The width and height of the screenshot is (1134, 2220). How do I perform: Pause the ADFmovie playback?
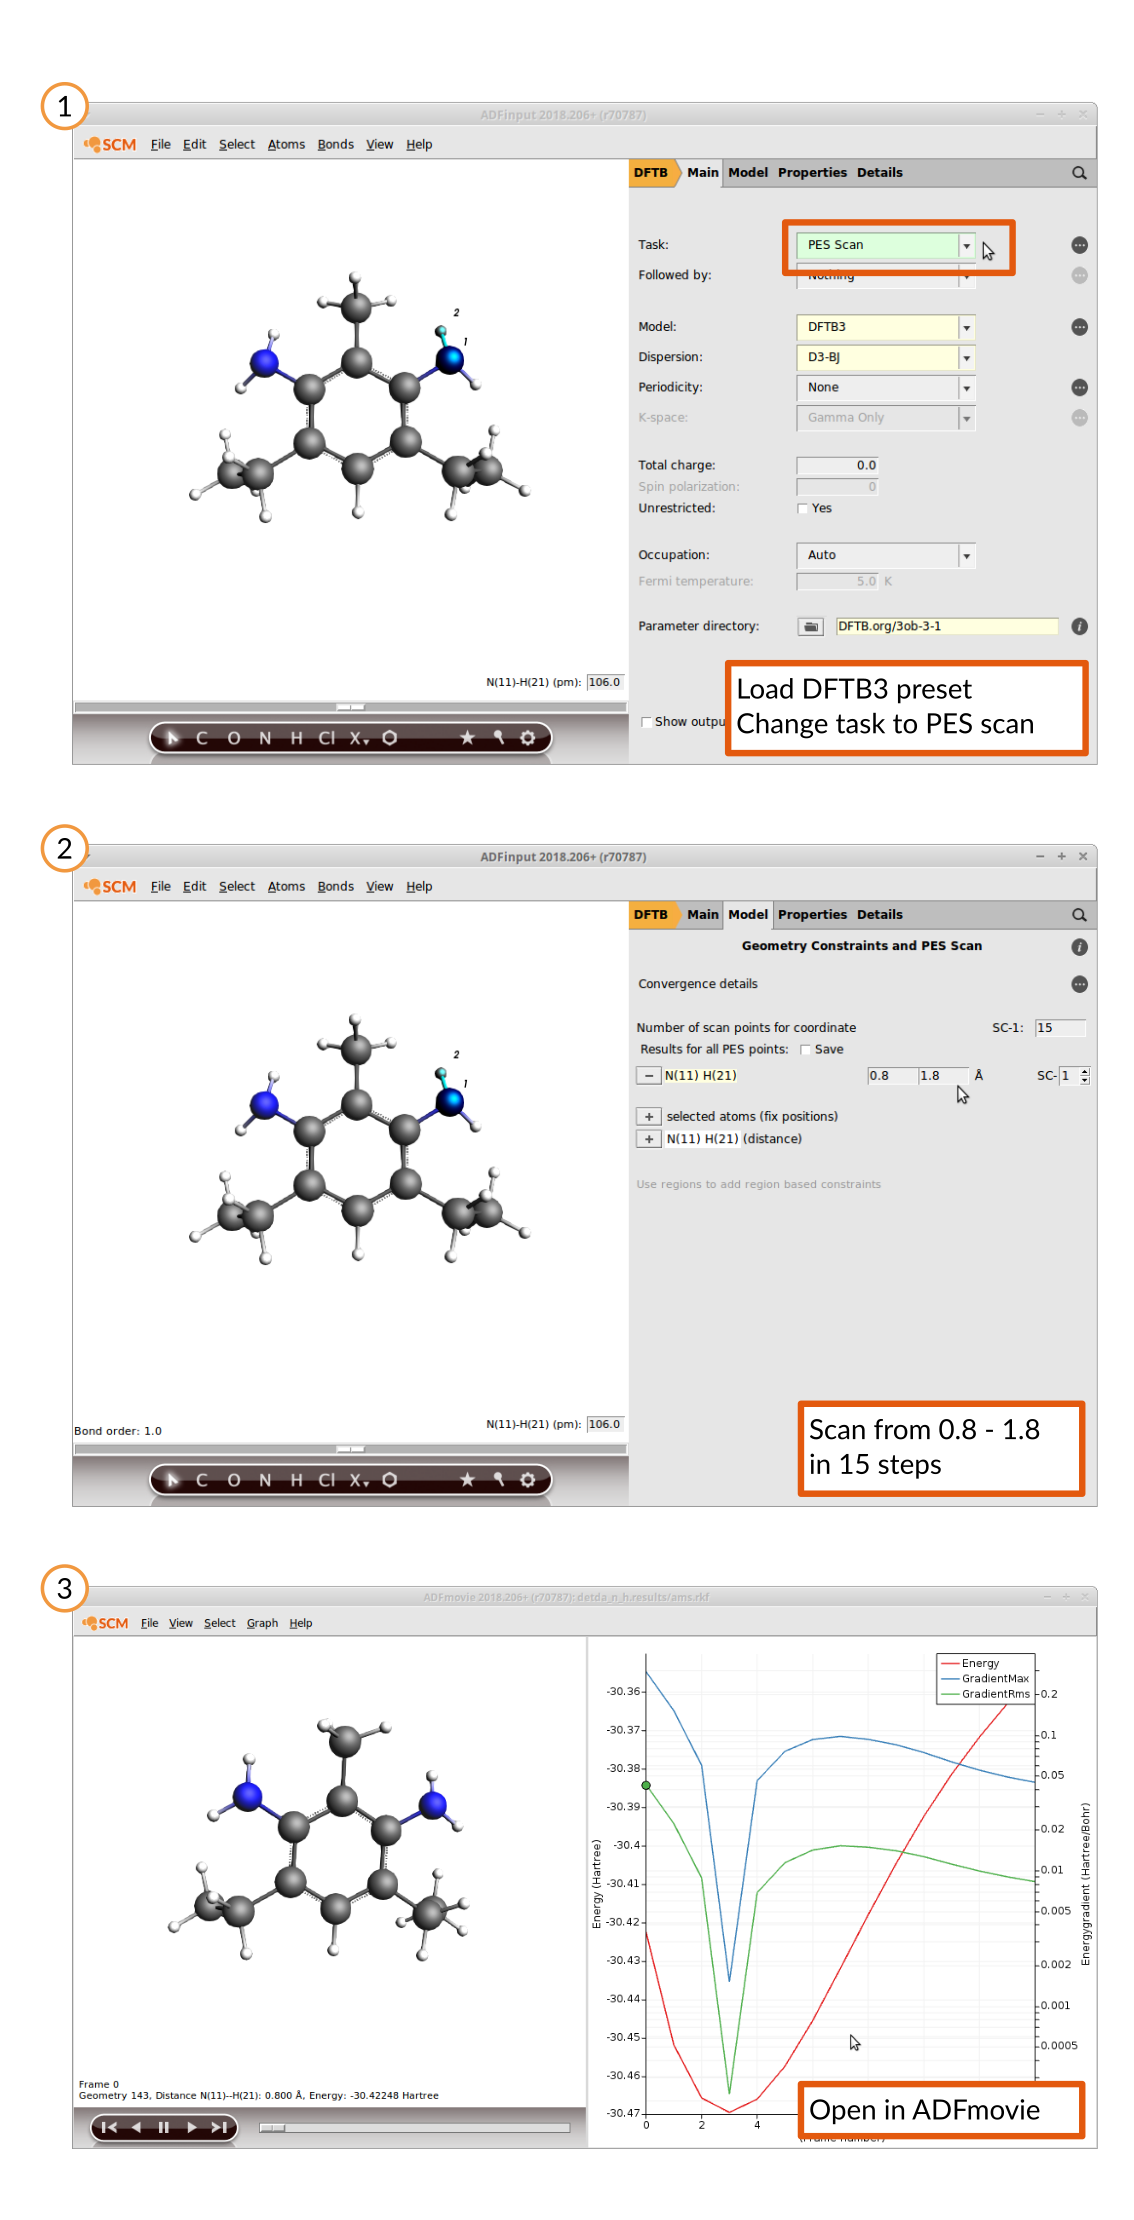point(164,2127)
